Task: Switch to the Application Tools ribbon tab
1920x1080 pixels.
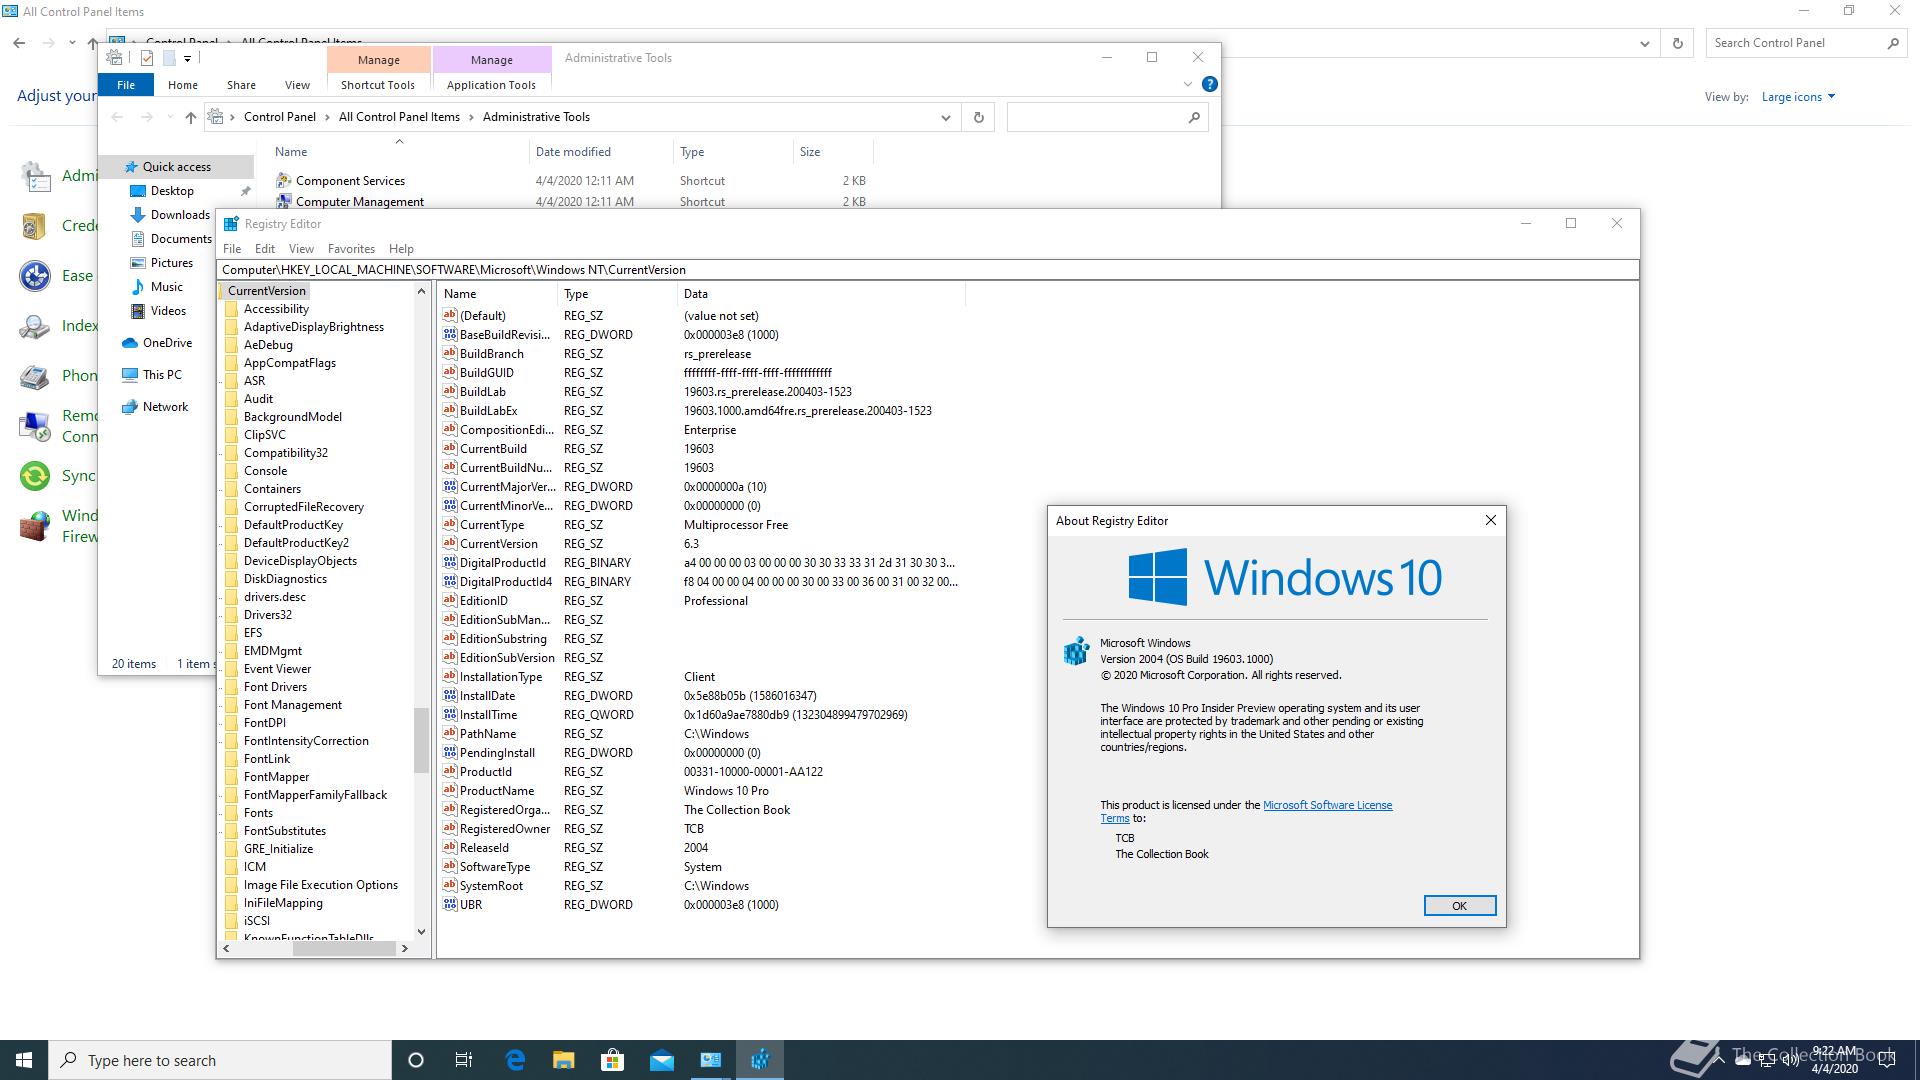Action: (x=491, y=85)
